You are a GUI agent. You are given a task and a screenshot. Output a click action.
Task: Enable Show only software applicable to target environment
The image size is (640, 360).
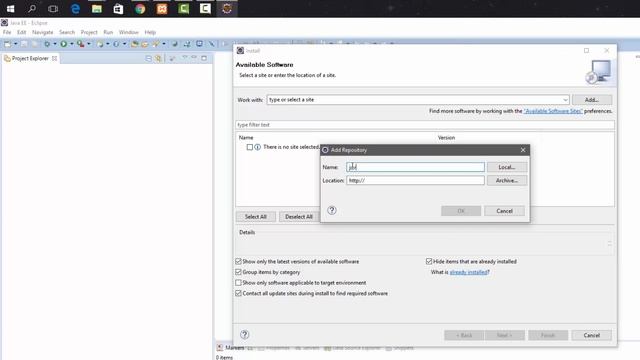coord(238,282)
